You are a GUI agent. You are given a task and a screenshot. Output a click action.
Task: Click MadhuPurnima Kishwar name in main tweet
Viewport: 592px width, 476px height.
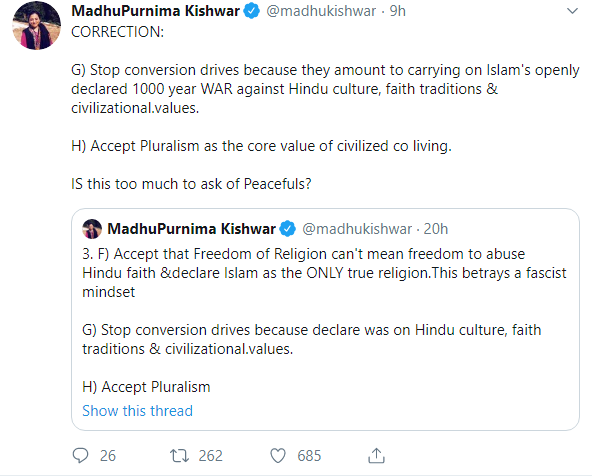pos(156,11)
